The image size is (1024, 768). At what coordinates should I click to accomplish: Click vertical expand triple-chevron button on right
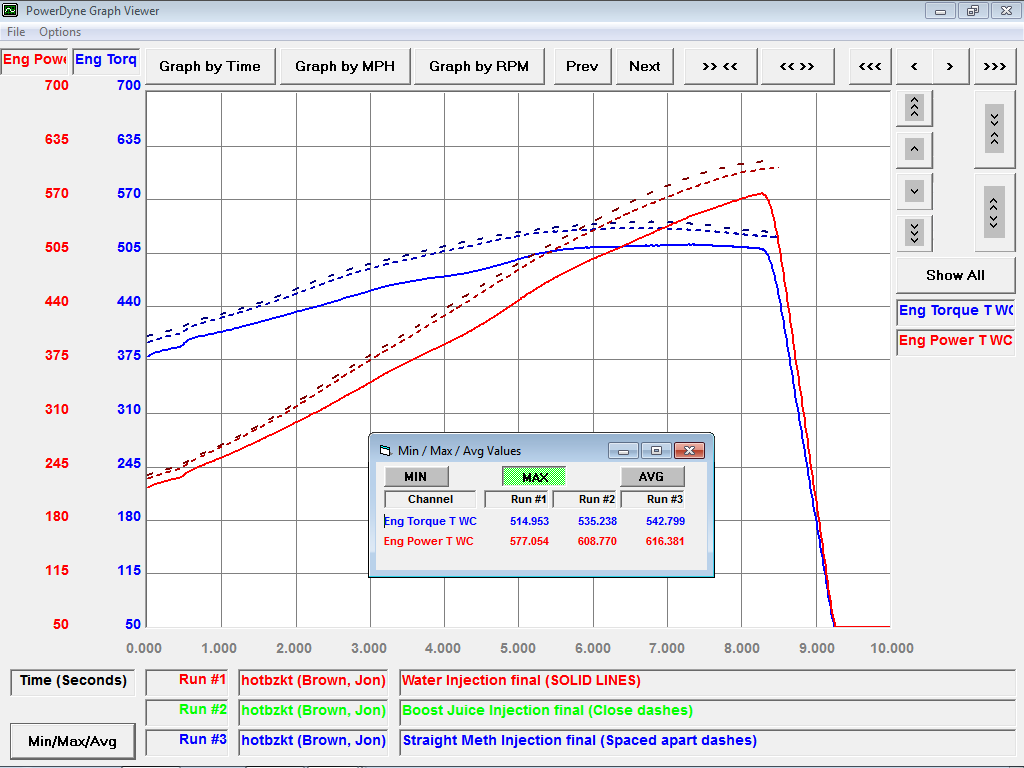[994, 213]
